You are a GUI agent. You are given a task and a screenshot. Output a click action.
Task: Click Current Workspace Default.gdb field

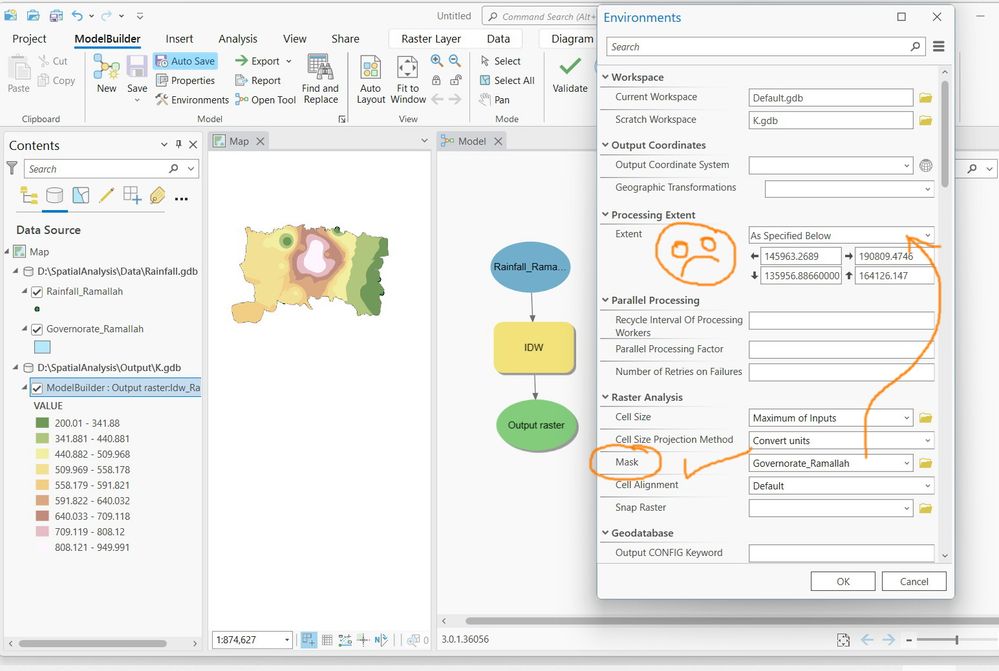pyautogui.click(x=831, y=98)
